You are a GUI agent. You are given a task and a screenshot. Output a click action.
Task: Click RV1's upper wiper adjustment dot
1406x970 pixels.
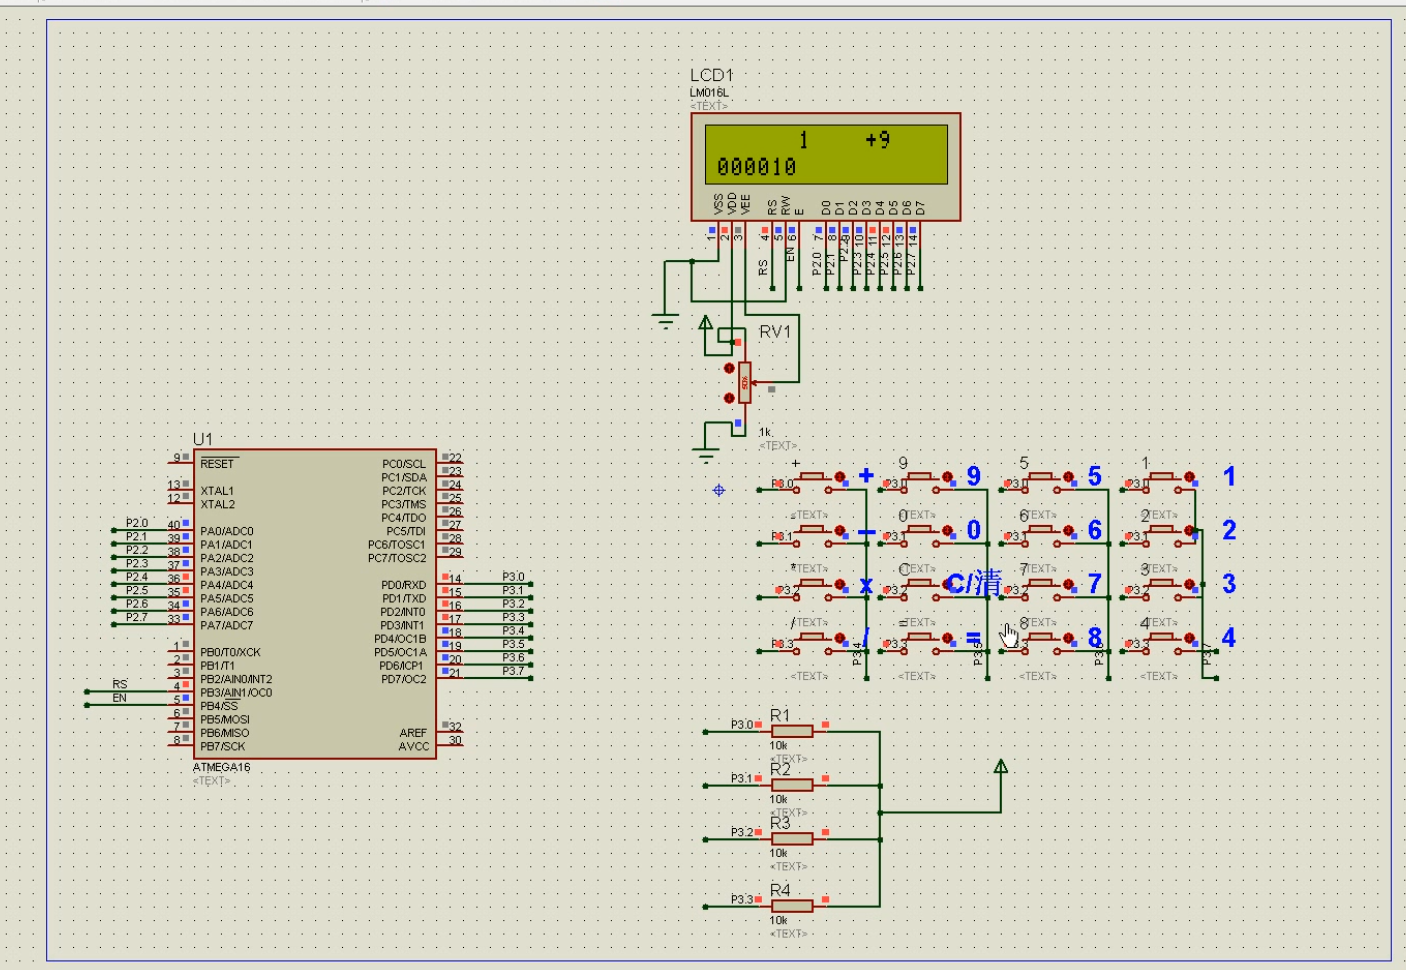pos(729,369)
